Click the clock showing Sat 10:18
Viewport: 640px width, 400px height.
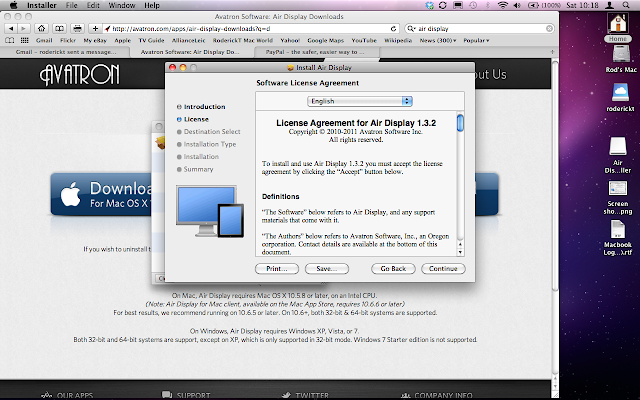pyautogui.click(x=582, y=5)
